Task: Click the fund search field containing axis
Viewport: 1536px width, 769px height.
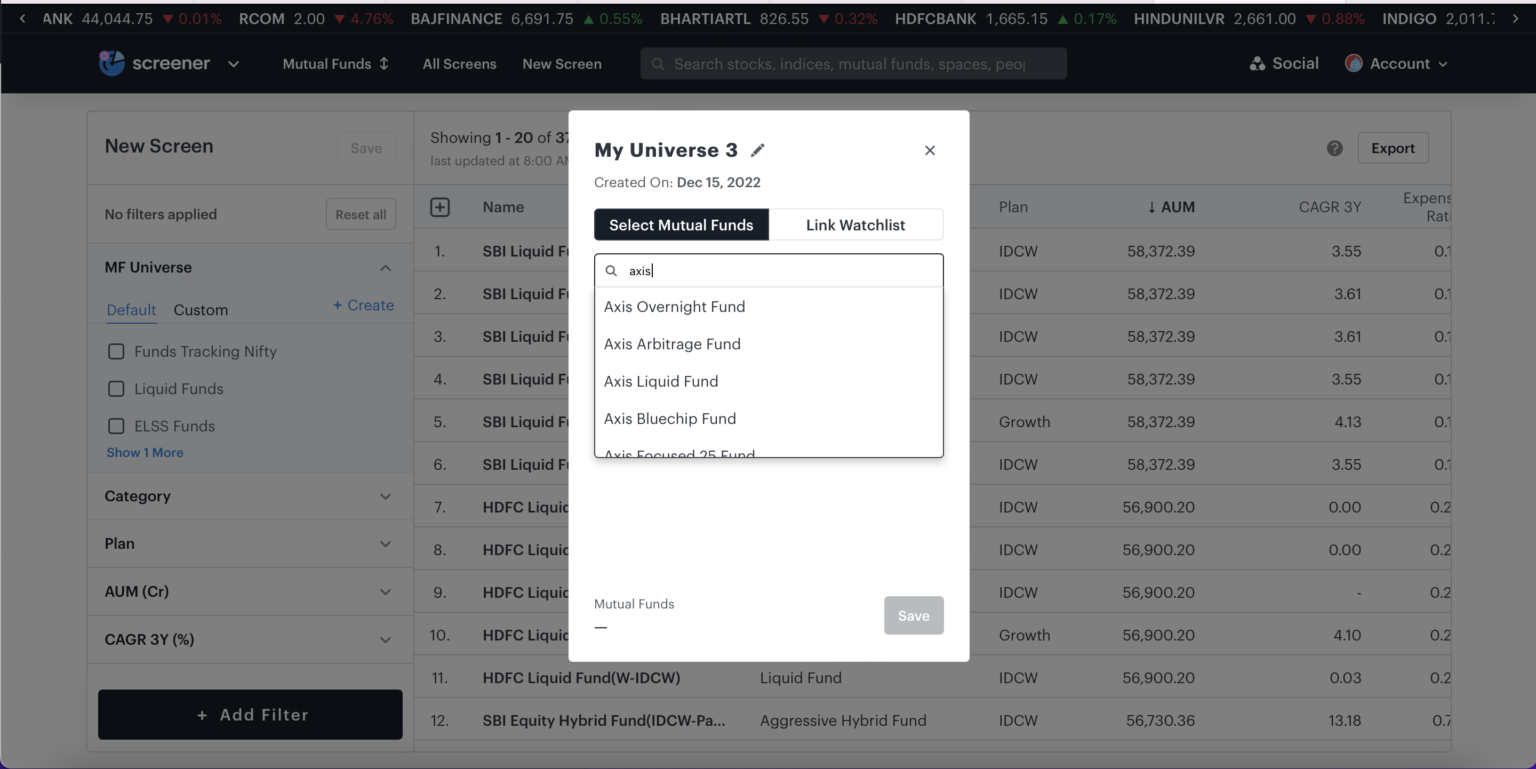Action: pos(780,271)
